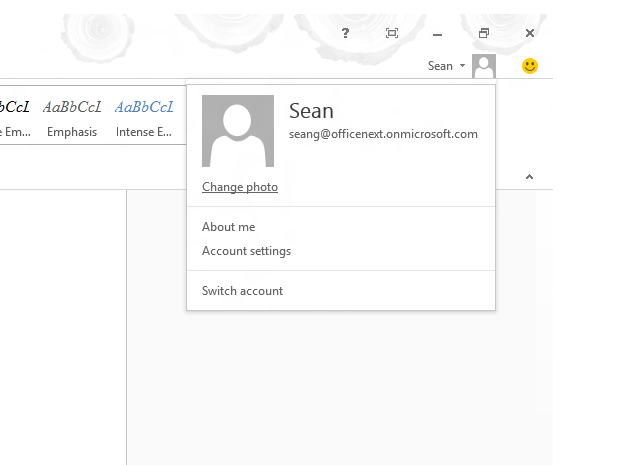The height and width of the screenshot is (465, 617).
Task: Click the large Sean name heading
Action: [311, 111]
